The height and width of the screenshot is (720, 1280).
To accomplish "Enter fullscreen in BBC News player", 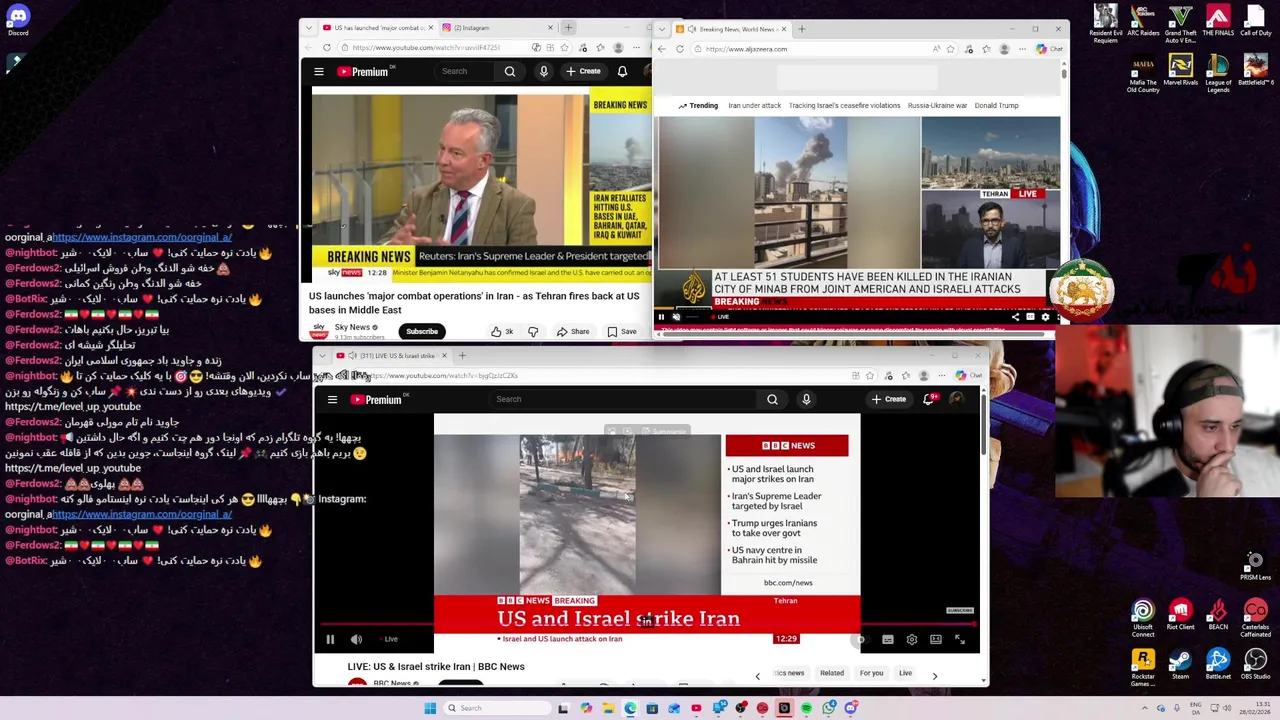I will click(x=959, y=639).
